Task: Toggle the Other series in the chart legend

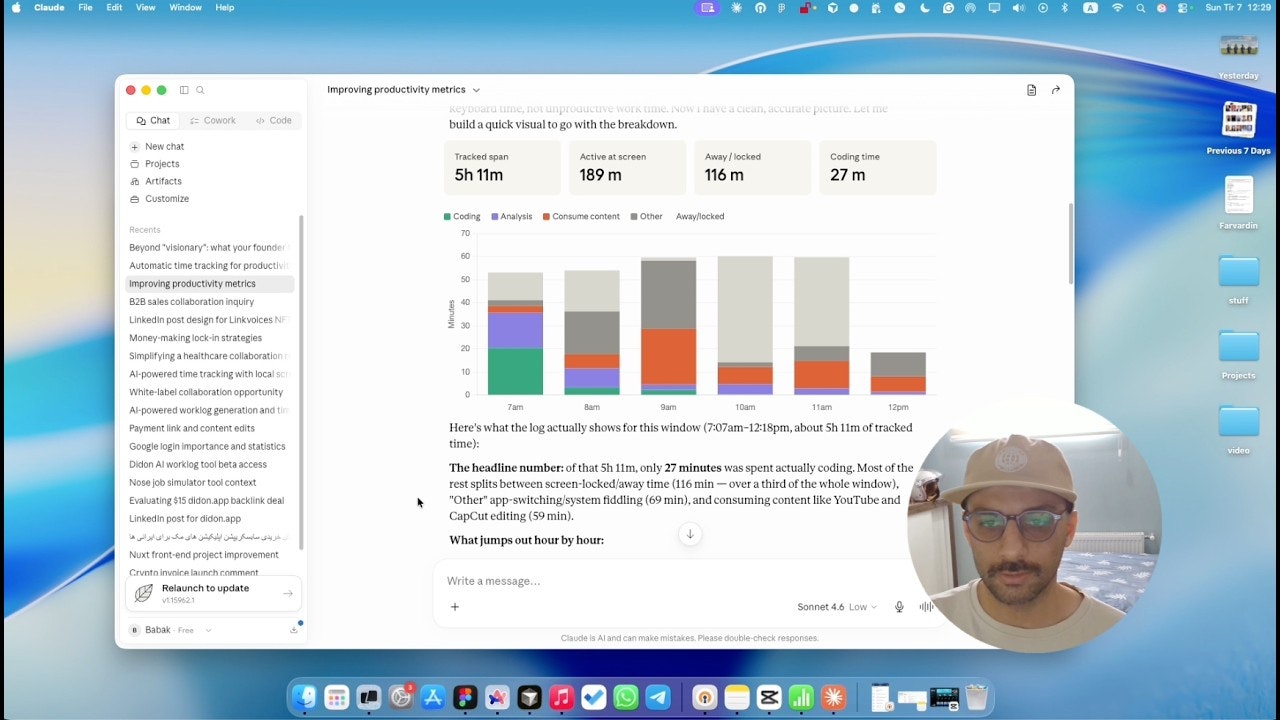Action: [x=646, y=216]
